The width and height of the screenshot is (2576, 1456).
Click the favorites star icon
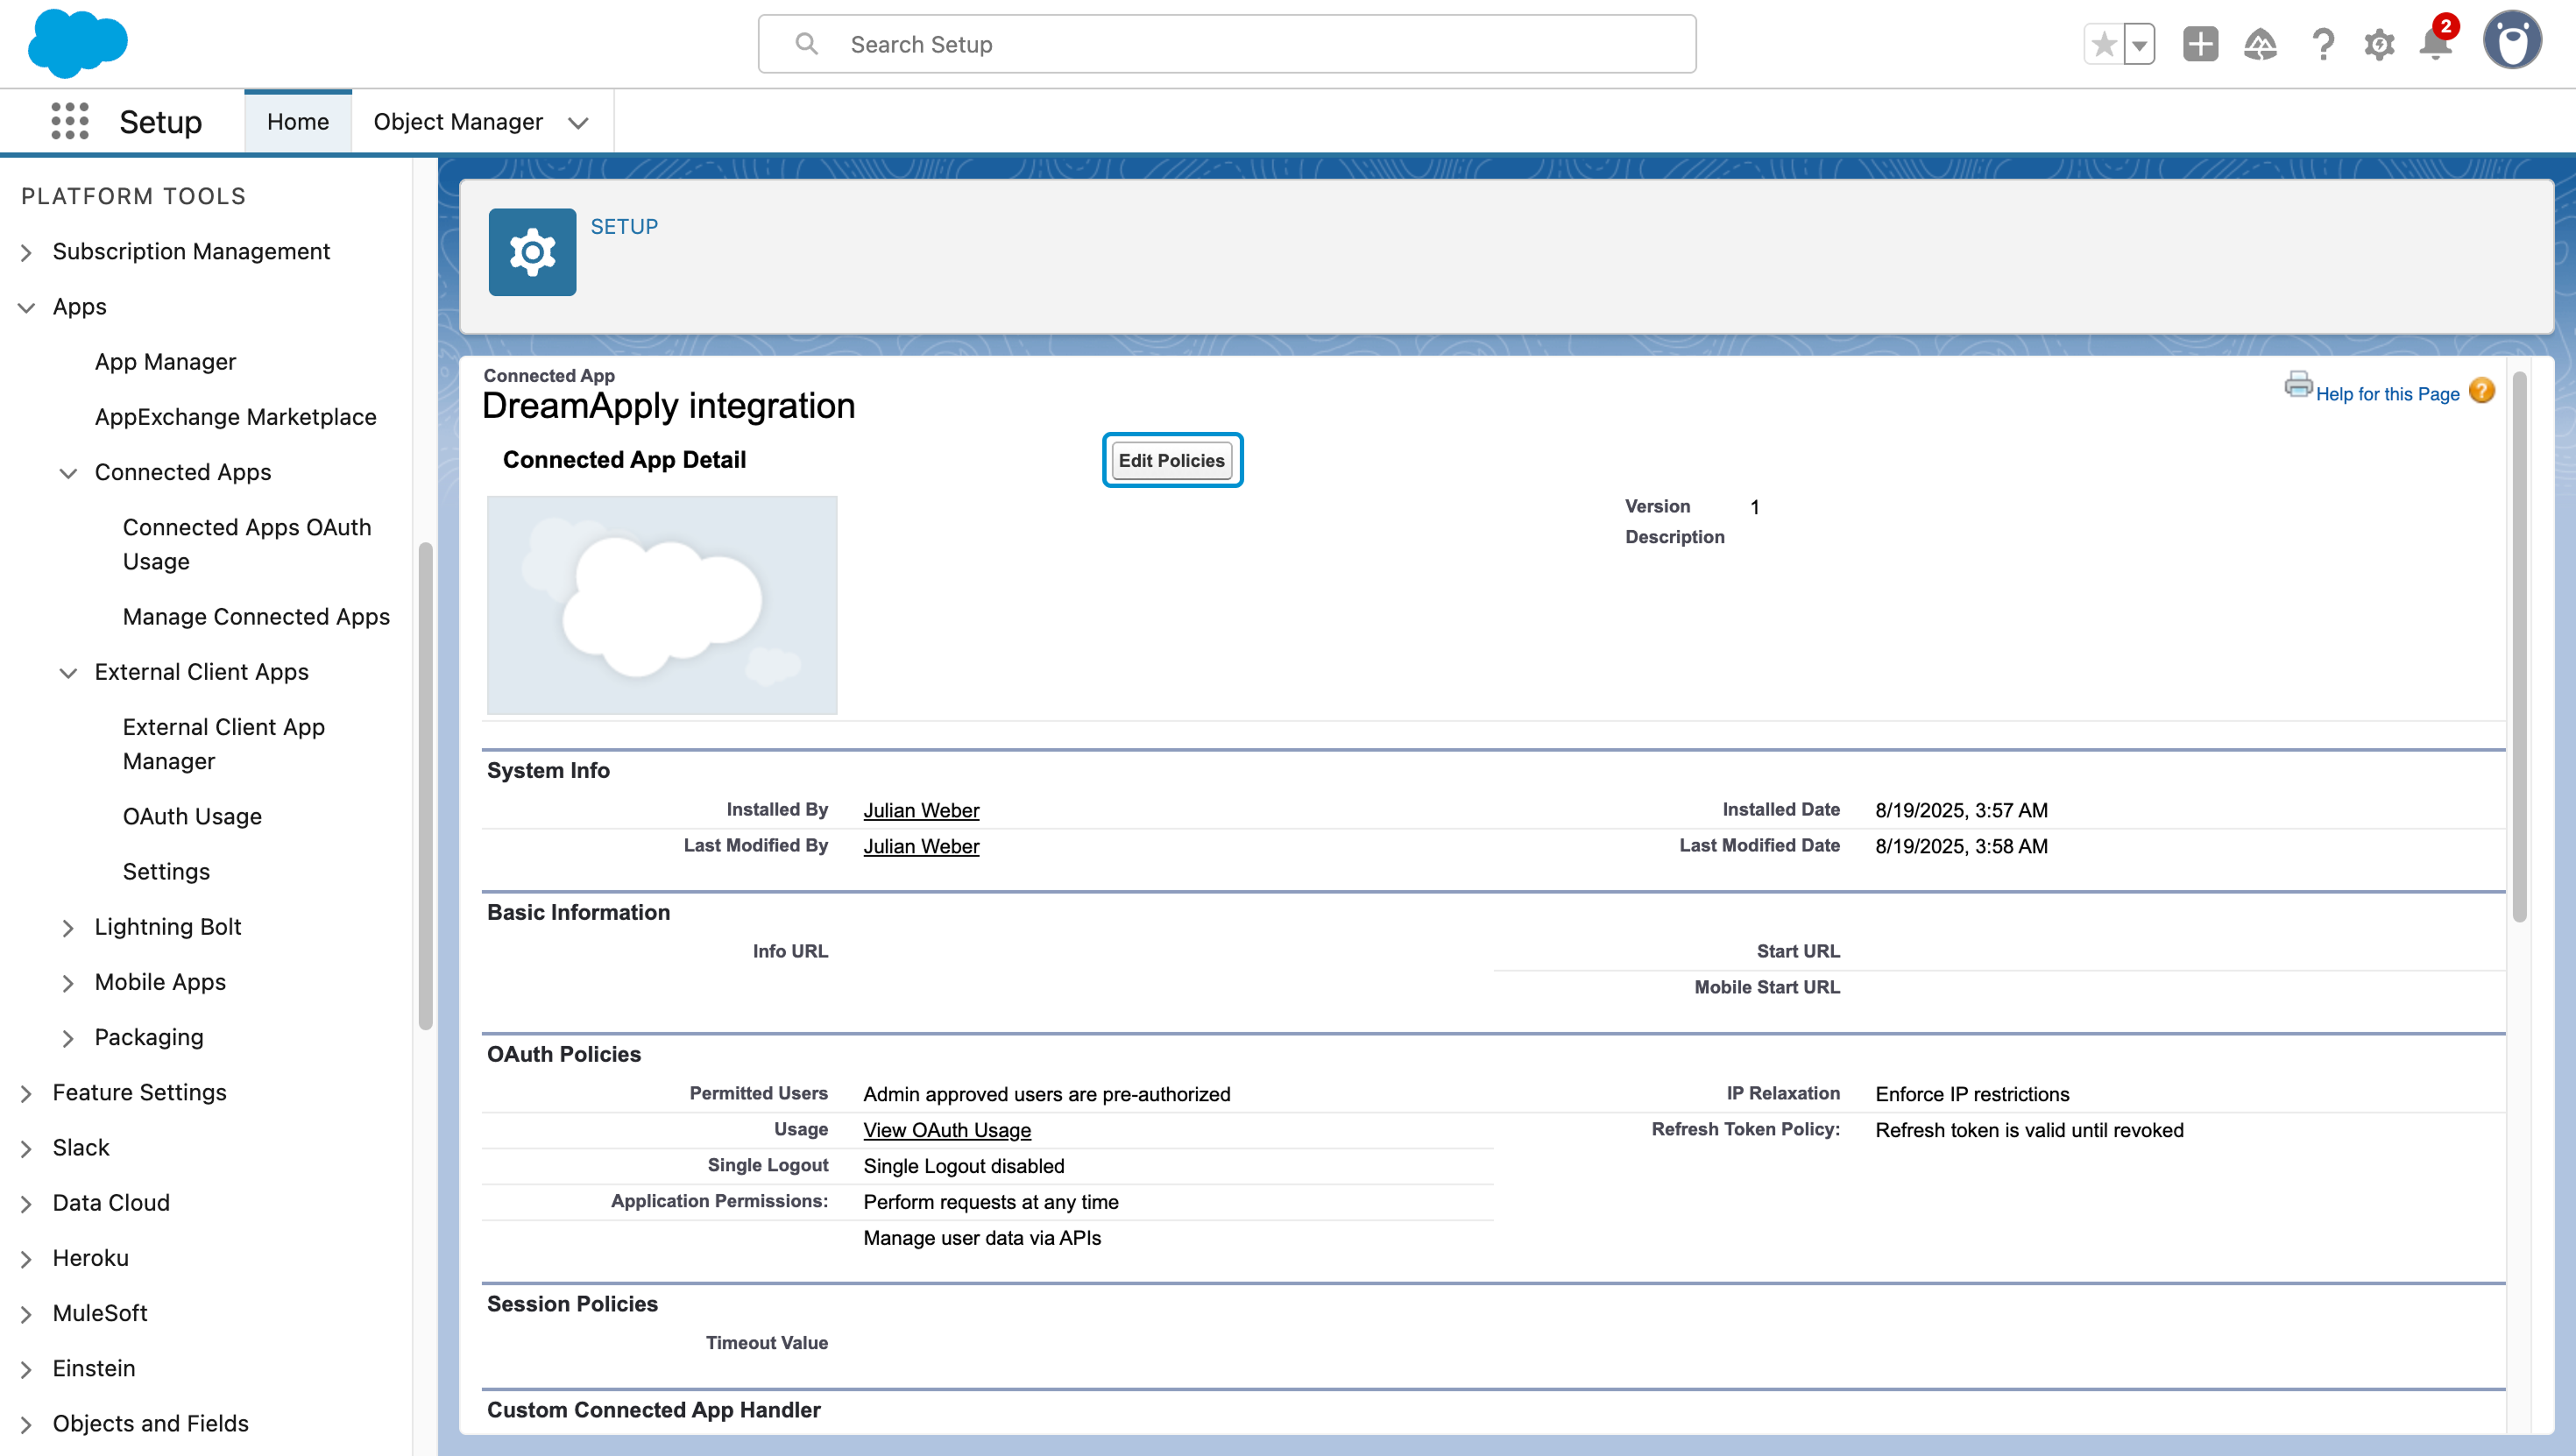(2104, 44)
